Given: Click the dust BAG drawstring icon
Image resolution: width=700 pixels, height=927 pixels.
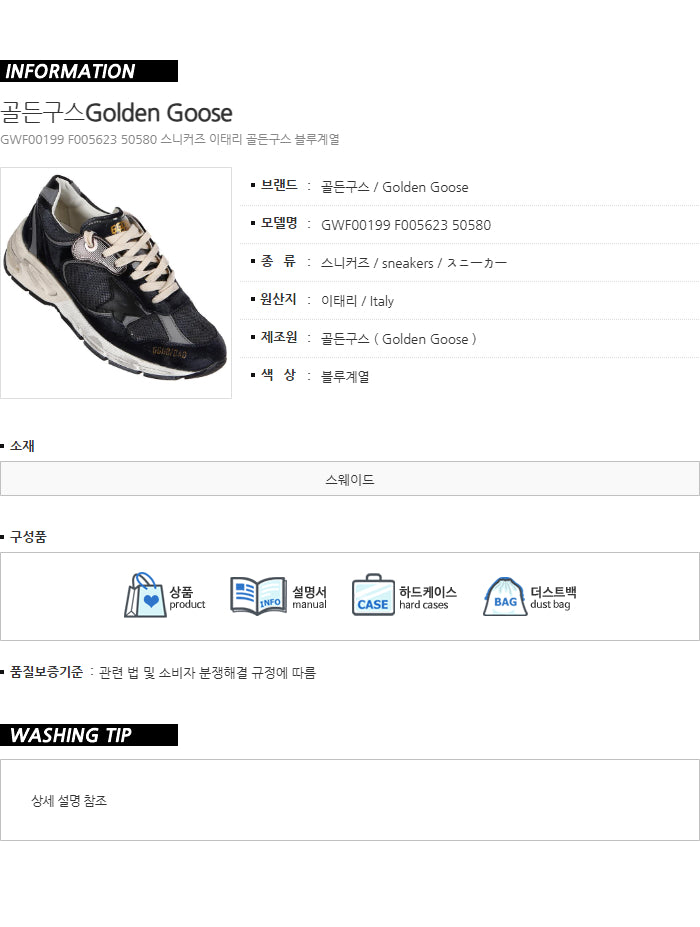Looking at the screenshot, I should coord(505,597).
